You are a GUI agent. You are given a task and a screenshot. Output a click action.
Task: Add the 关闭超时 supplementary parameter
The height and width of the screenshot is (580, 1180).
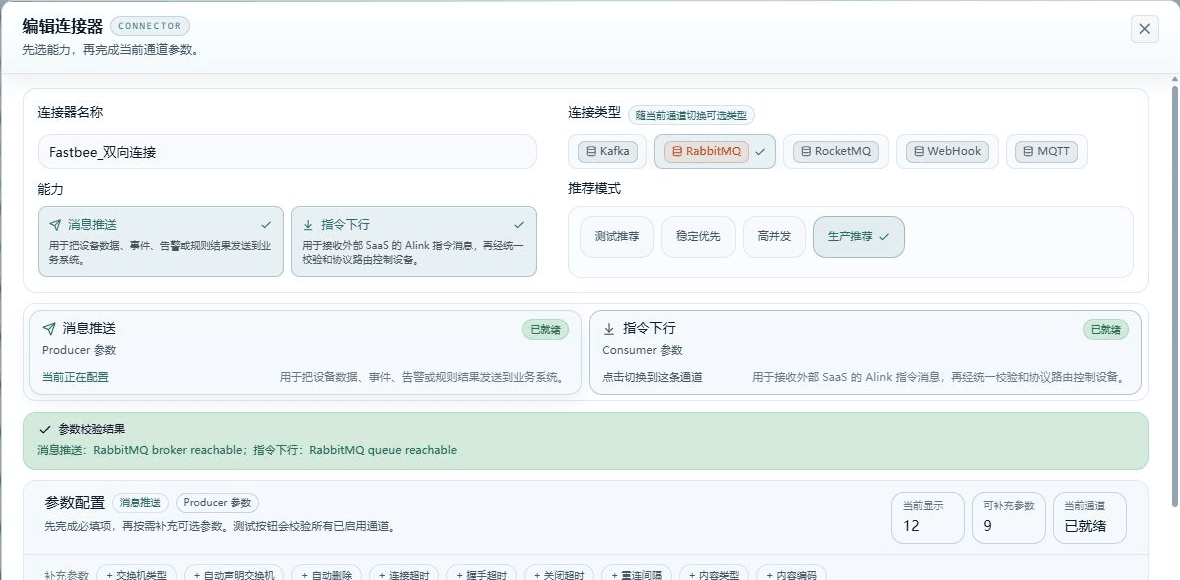pyautogui.click(x=560, y=574)
